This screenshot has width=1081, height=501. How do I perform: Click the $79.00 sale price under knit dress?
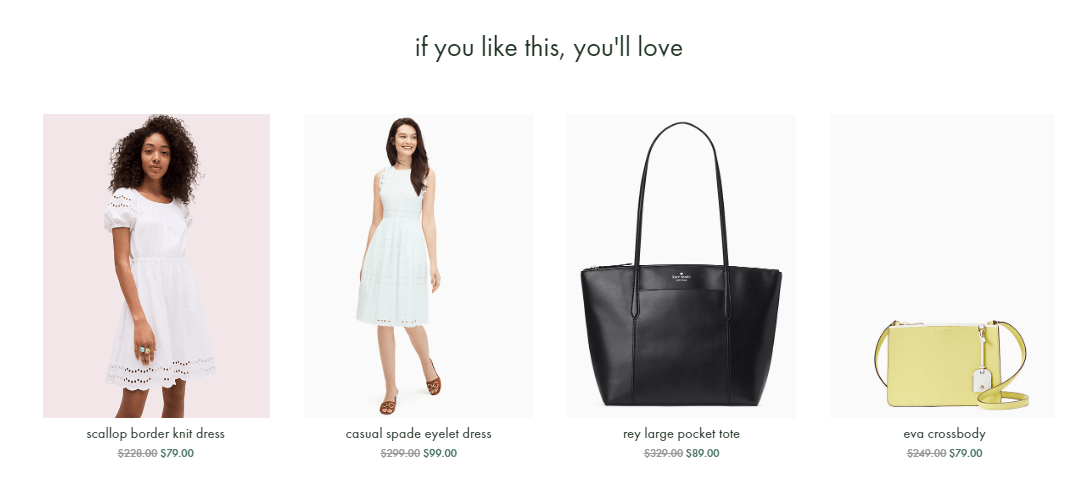tap(177, 453)
